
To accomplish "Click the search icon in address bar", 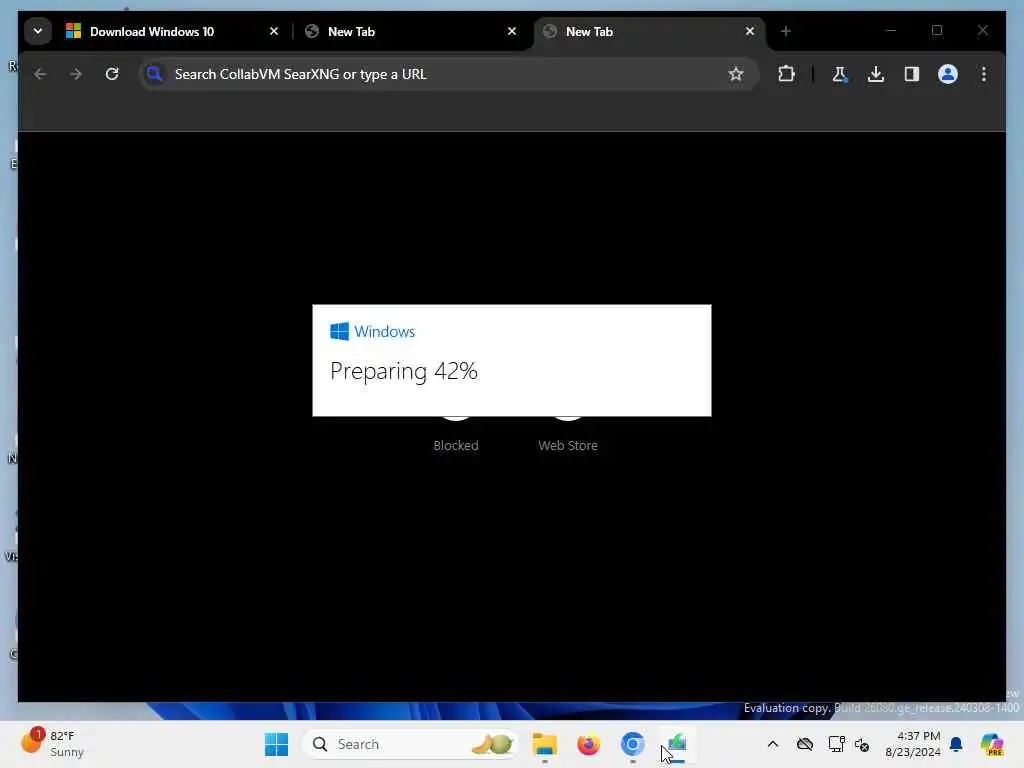I will [x=155, y=74].
